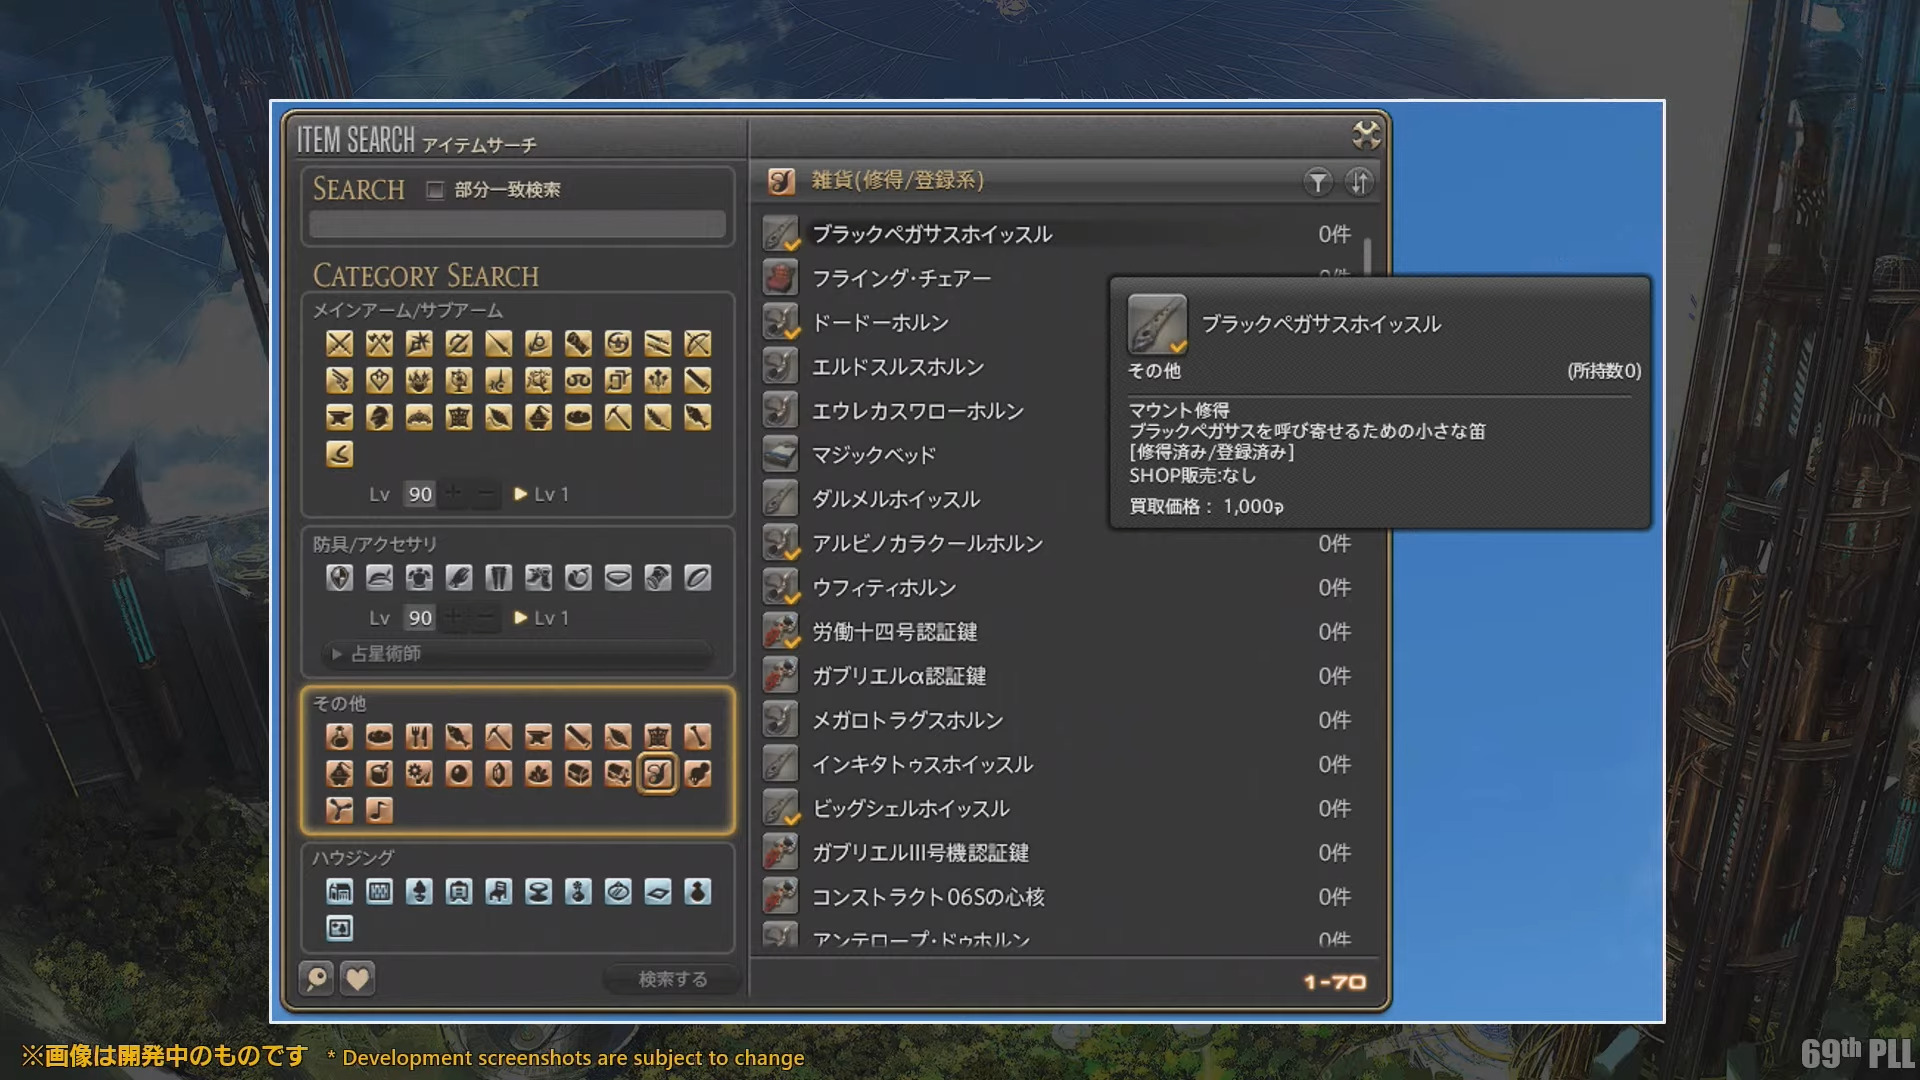Image resolution: width=1920 pixels, height=1080 pixels.
Task: Click the filter funnel icon
Action: 1318,182
